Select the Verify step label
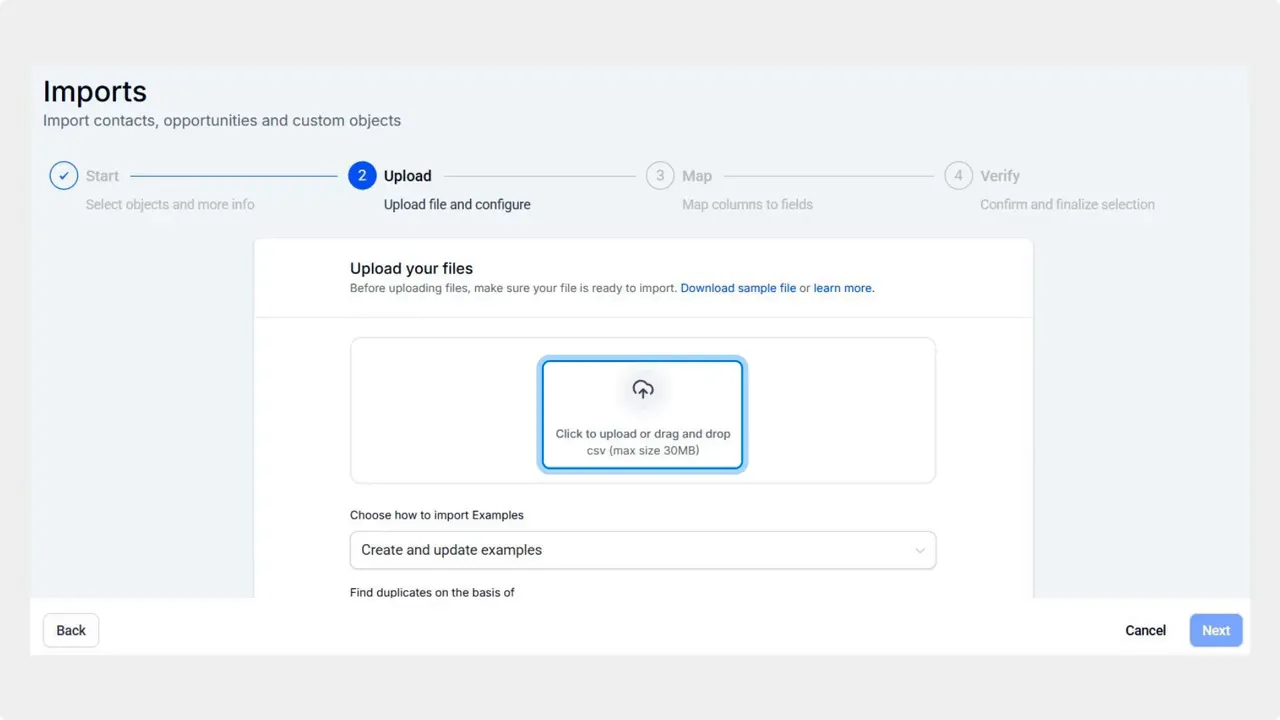Screen dimensions: 1280x720 pyautogui.click(x=1000, y=175)
